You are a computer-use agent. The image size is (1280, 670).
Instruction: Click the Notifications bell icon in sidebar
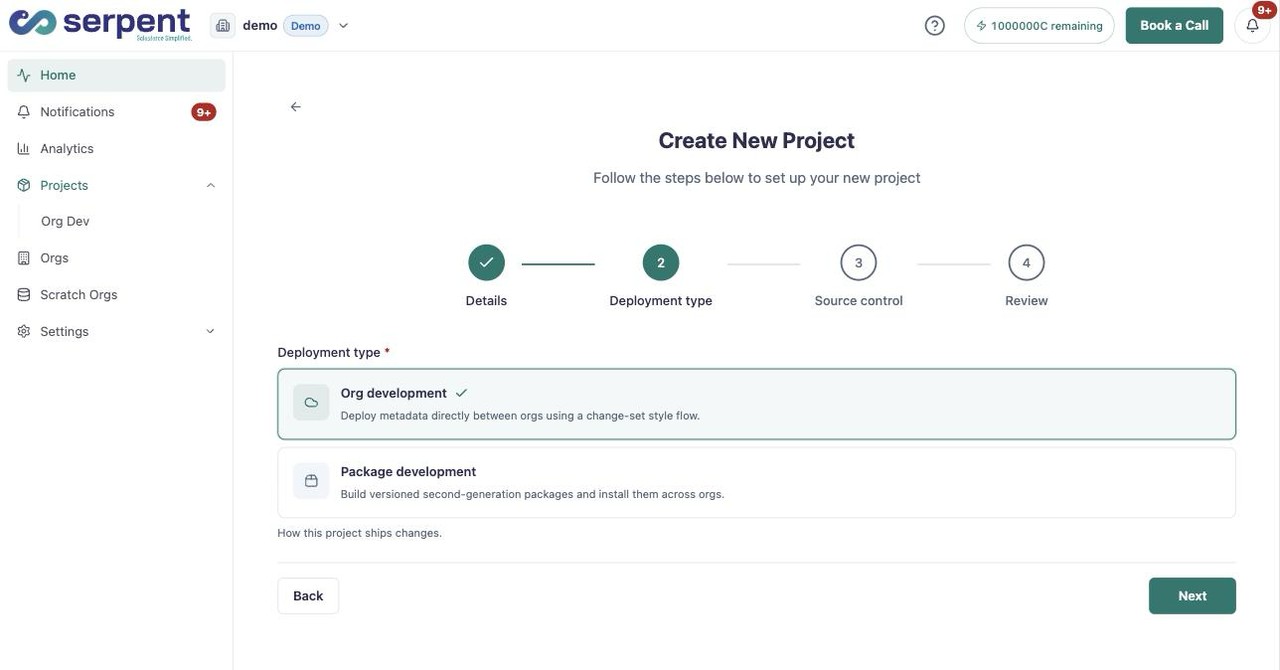click(x=24, y=112)
